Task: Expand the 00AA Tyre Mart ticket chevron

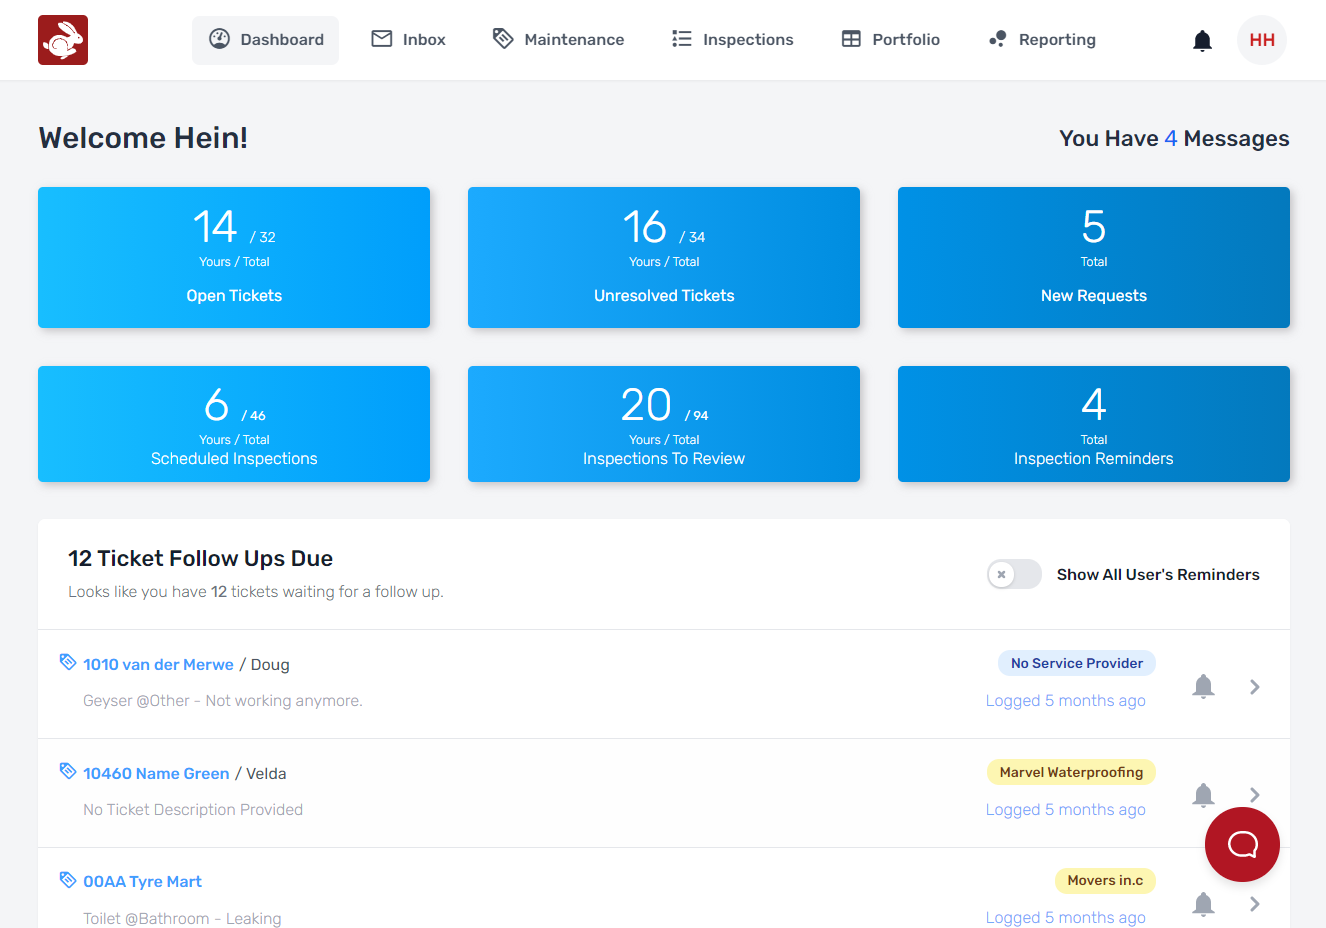Action: [1254, 904]
